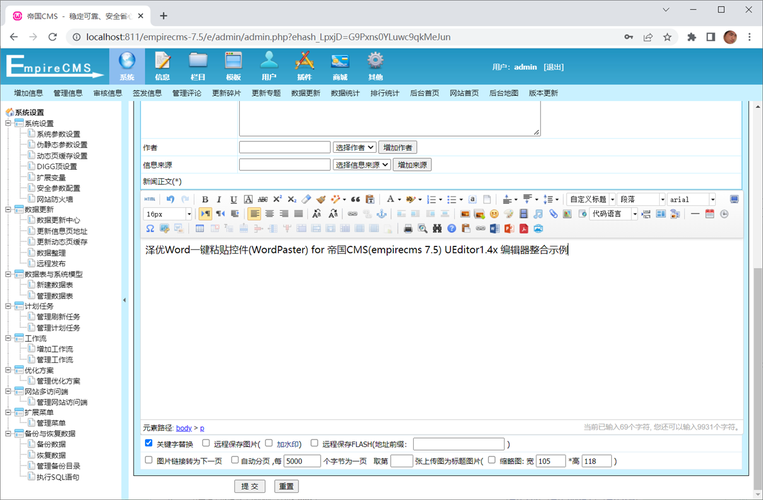Open the 商城 top navigation tab
Image resolution: width=763 pixels, height=500 pixels.
point(340,67)
